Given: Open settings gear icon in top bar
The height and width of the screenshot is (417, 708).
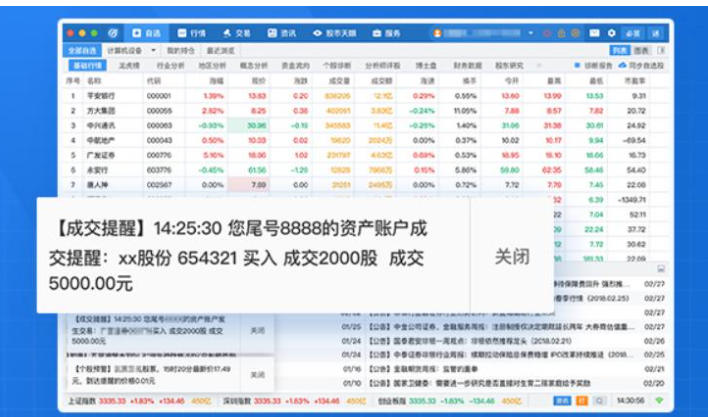Looking at the screenshot, I should click(611, 33).
